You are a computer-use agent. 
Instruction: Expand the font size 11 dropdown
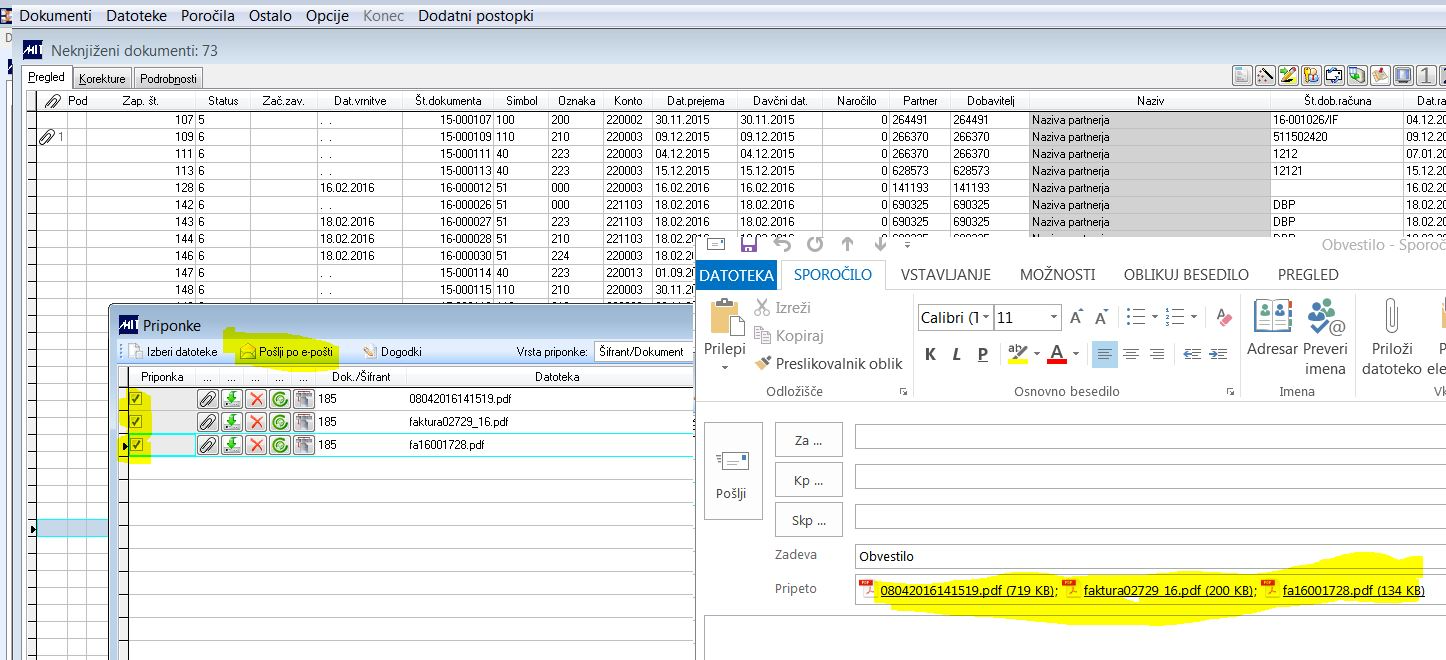point(1053,318)
